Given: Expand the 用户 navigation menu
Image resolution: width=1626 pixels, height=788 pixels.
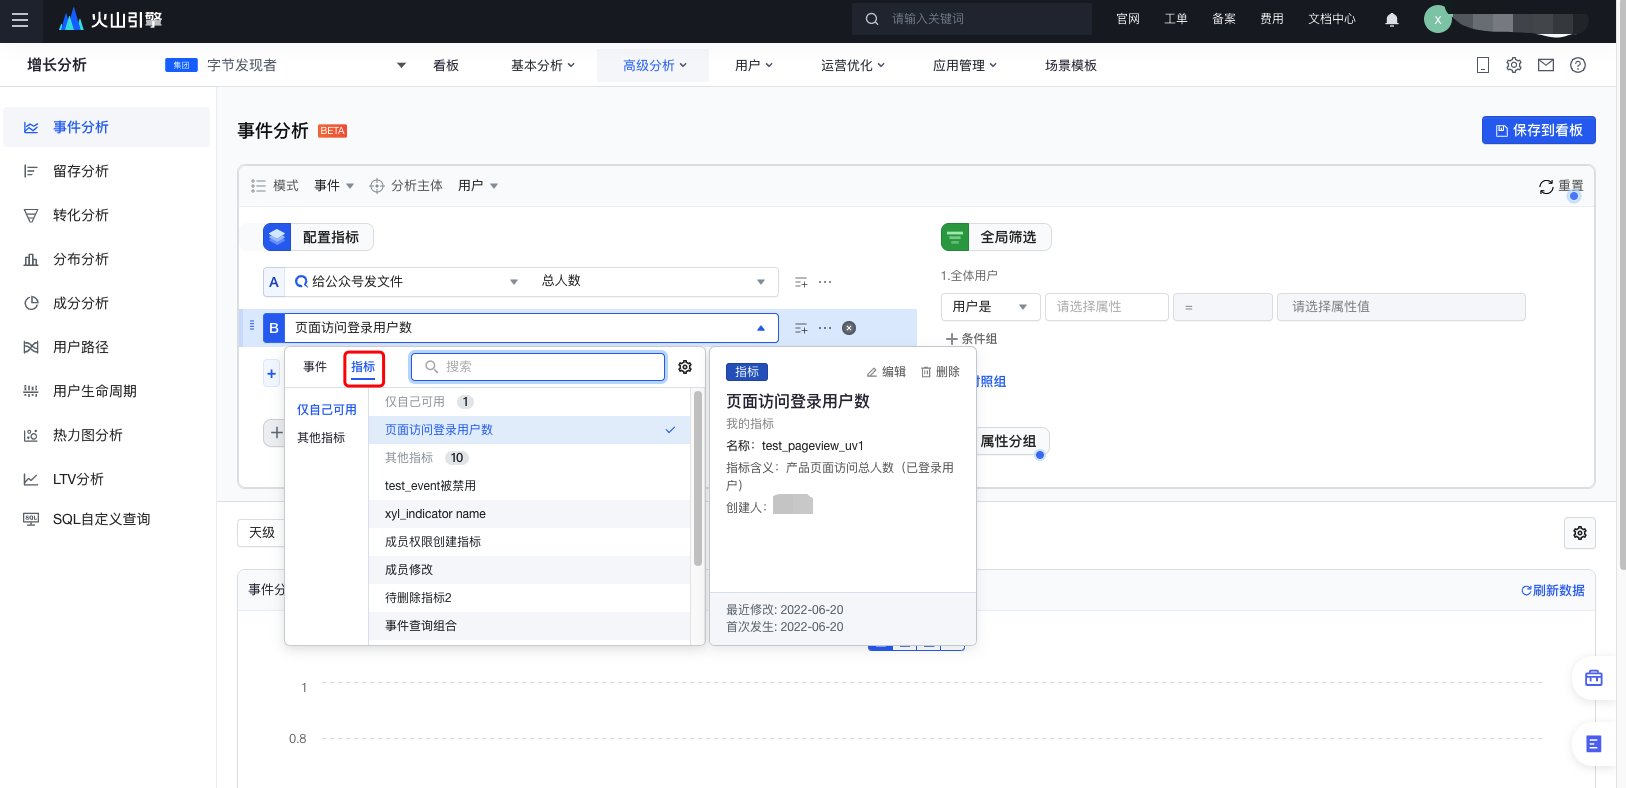Looking at the screenshot, I should 754,65.
